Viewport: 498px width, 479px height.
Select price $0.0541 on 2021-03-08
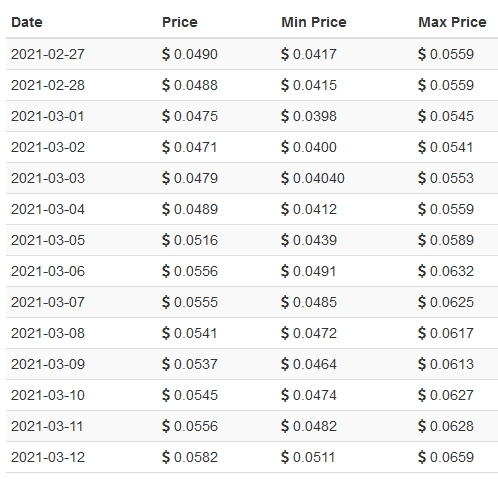coord(189,333)
